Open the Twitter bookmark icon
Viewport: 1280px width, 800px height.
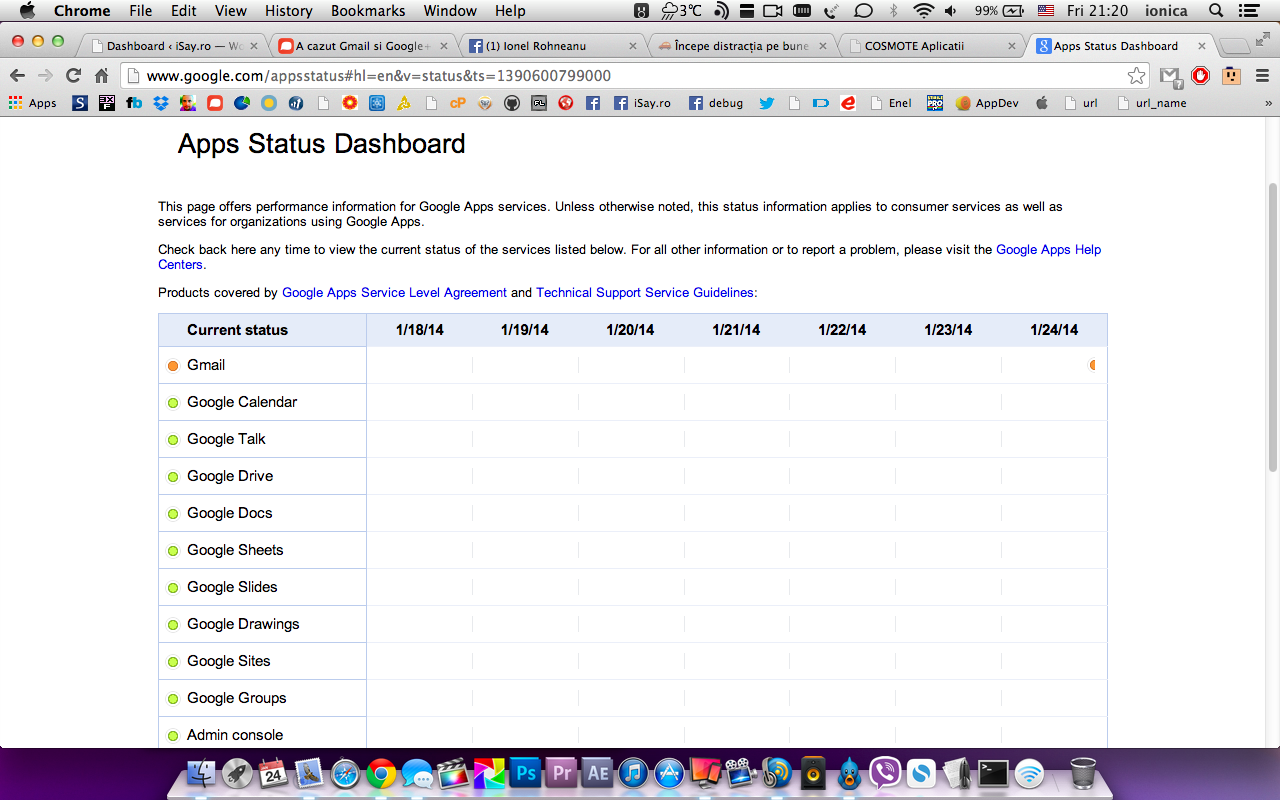click(766, 103)
